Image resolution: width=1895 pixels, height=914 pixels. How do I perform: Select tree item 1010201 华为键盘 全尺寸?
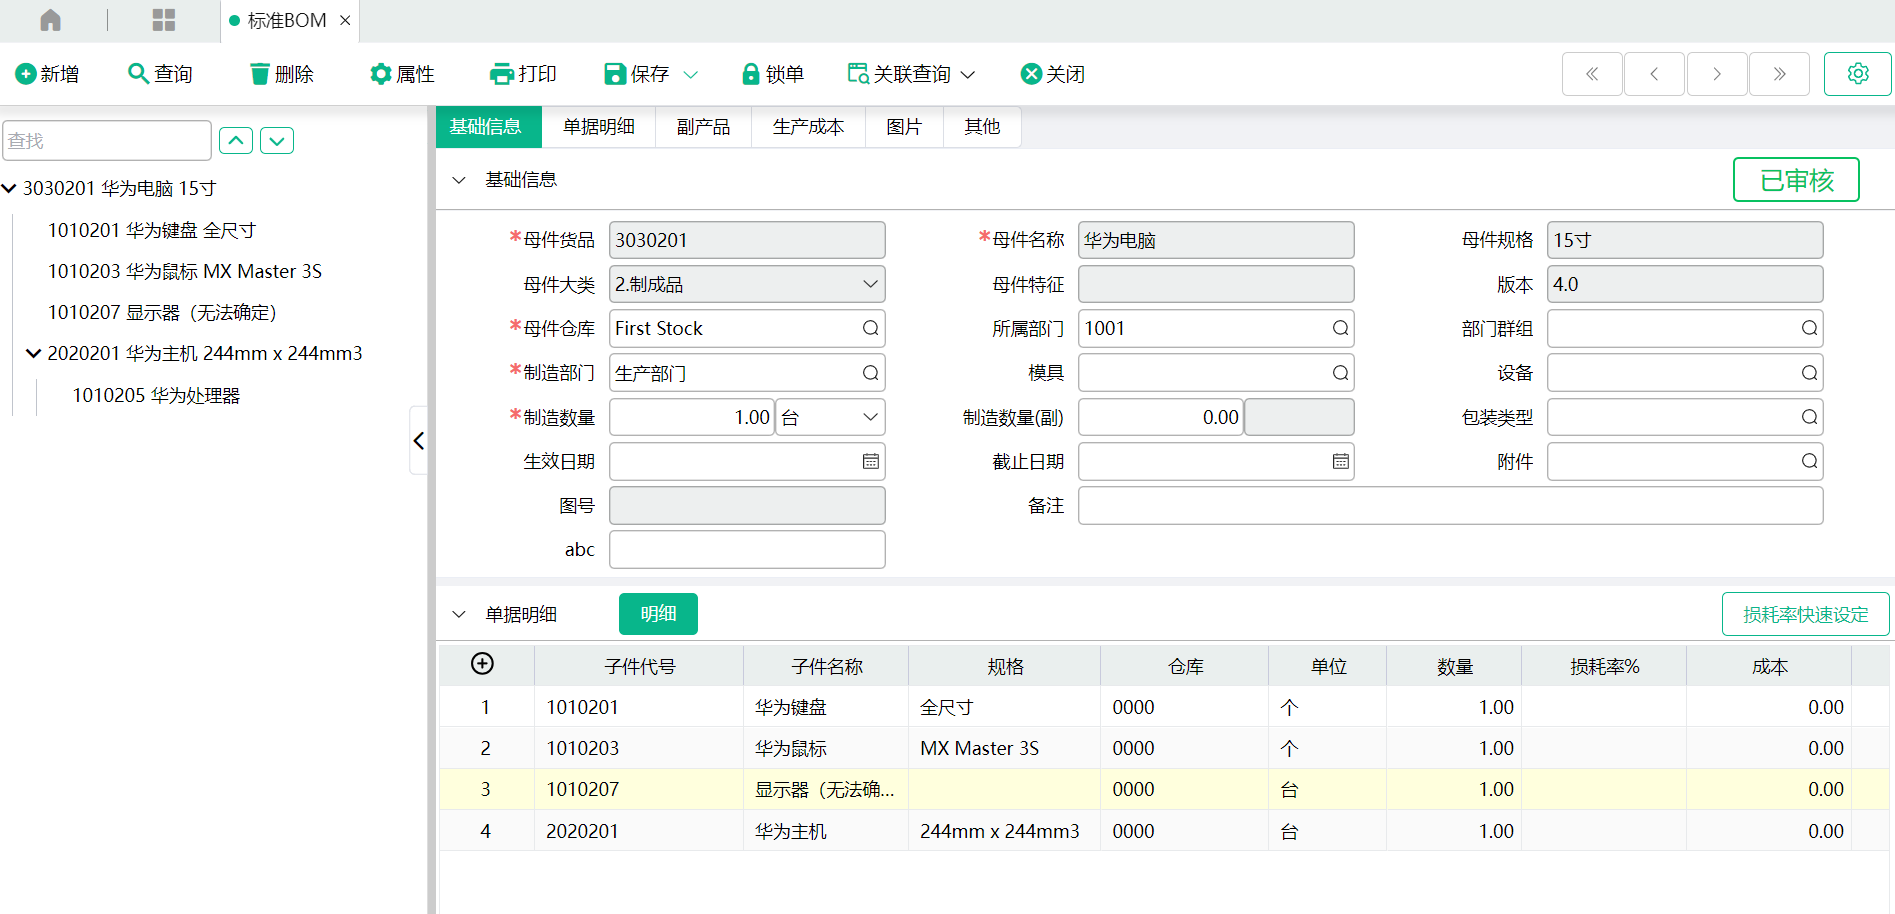(x=152, y=230)
